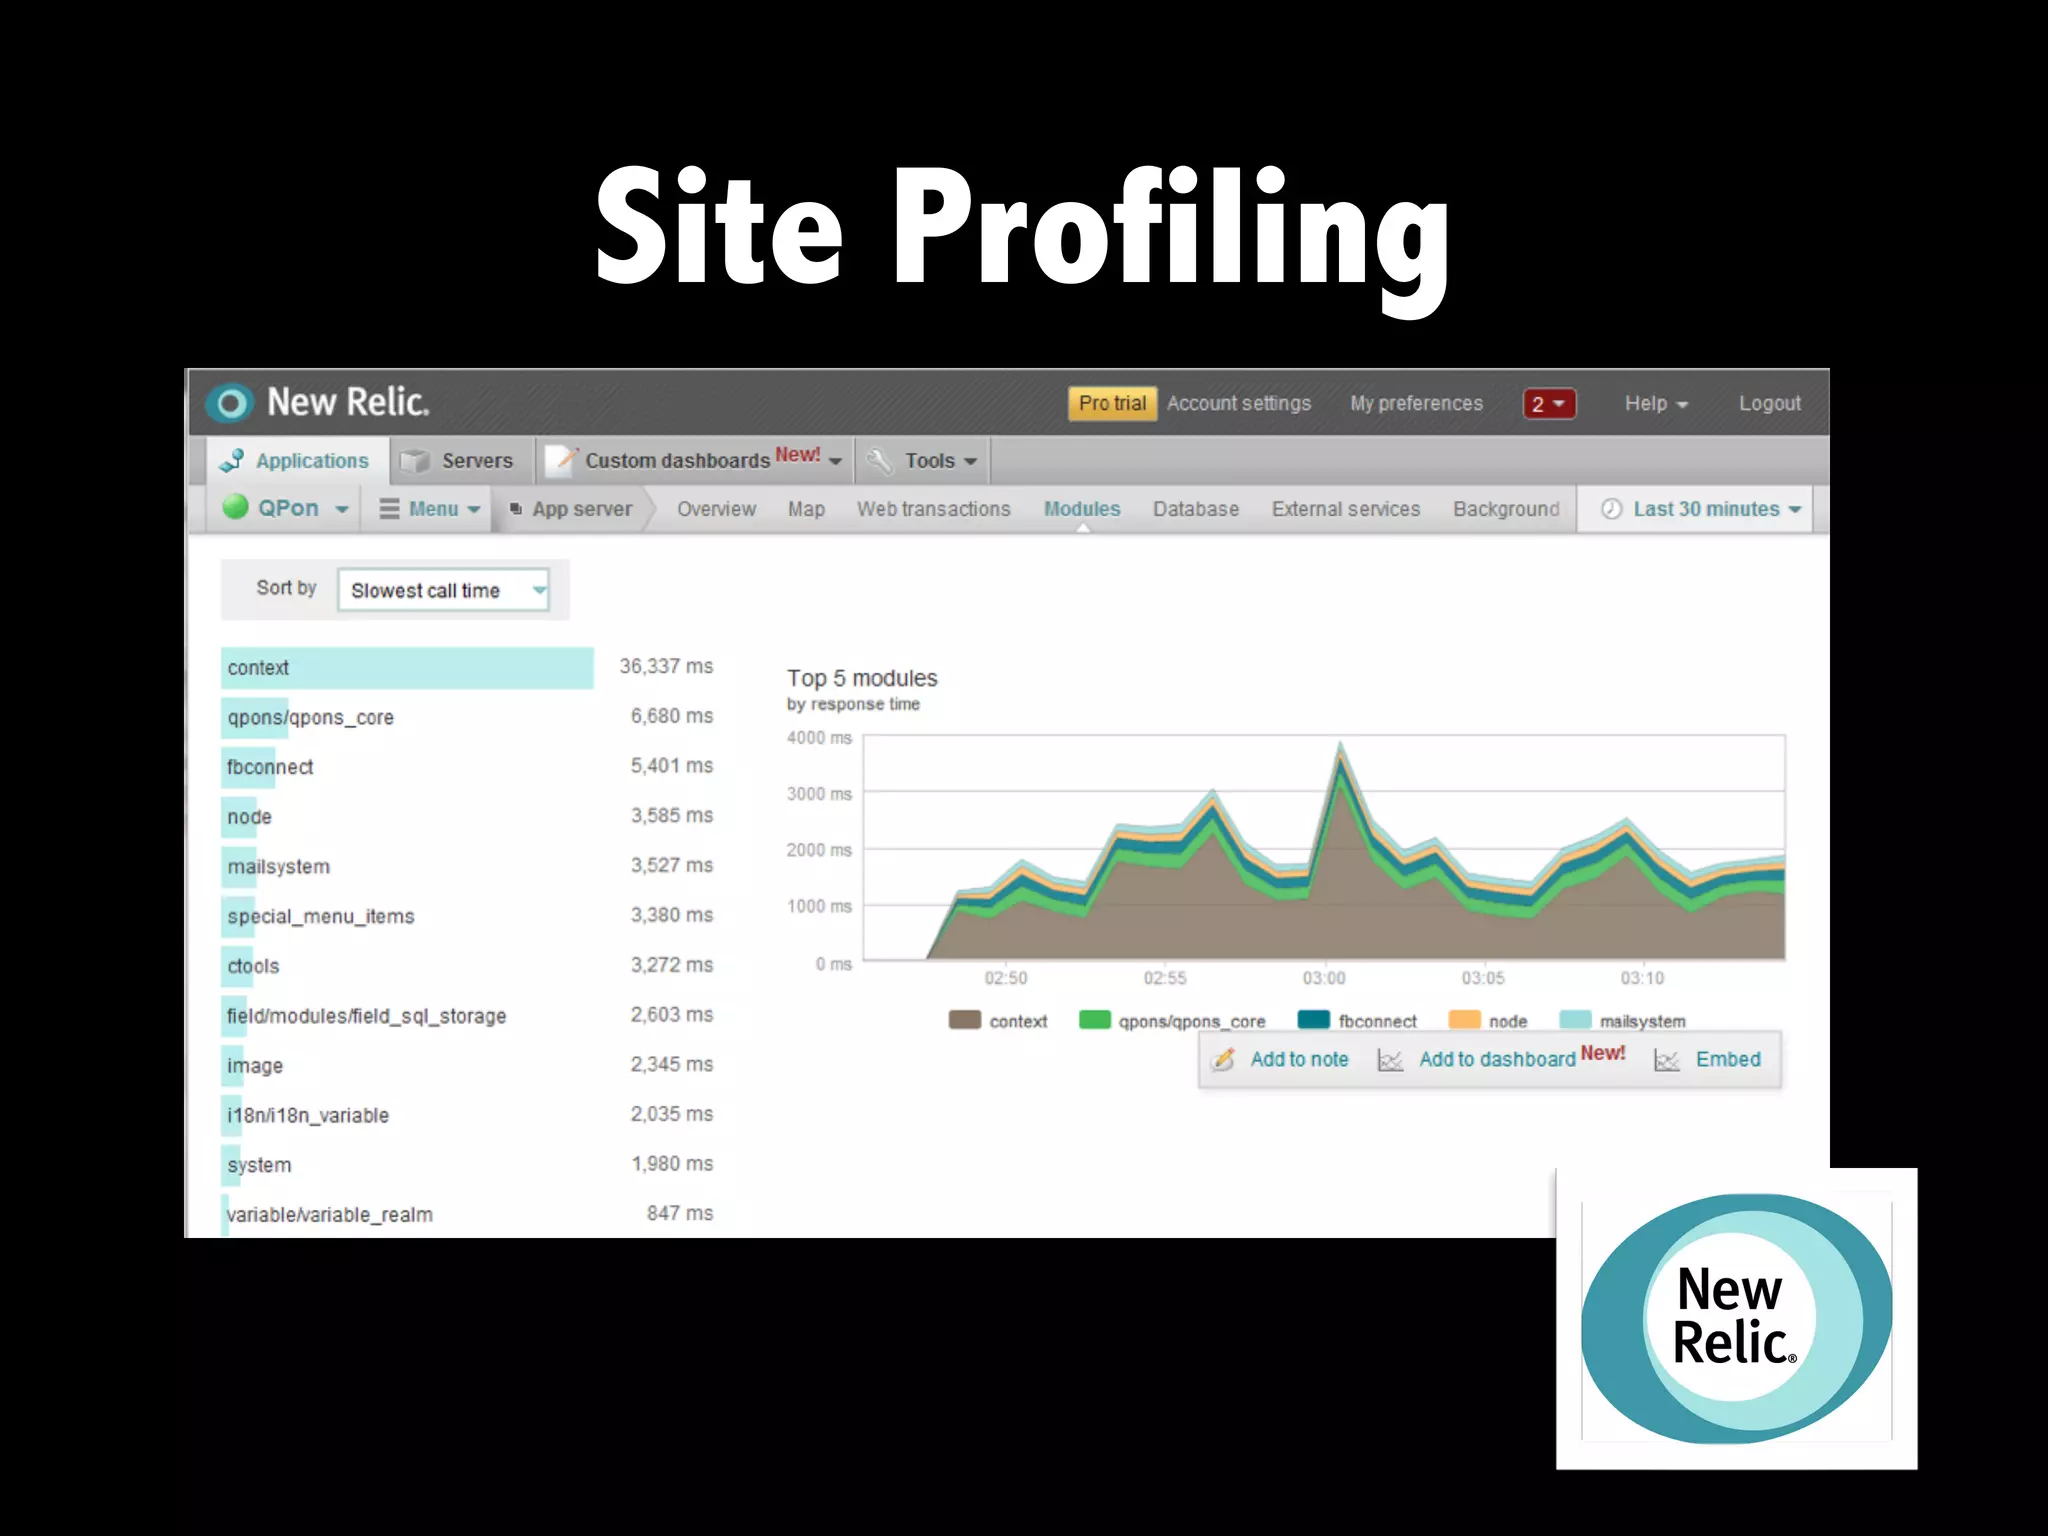This screenshot has height=1536, width=2048.
Task: Select the image module row
Action: pyautogui.click(x=468, y=1065)
